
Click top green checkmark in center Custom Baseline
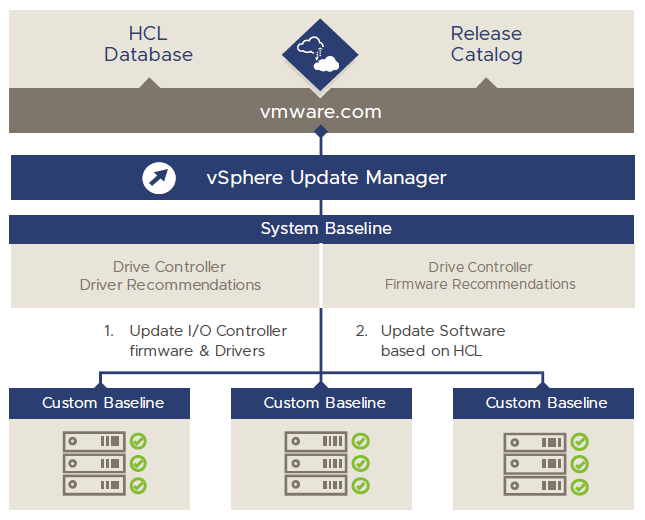(x=361, y=441)
